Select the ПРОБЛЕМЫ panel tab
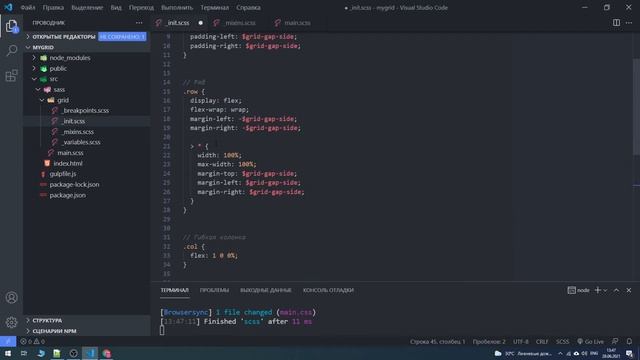Image resolution: width=640 pixels, height=360 pixels. pos(214,290)
